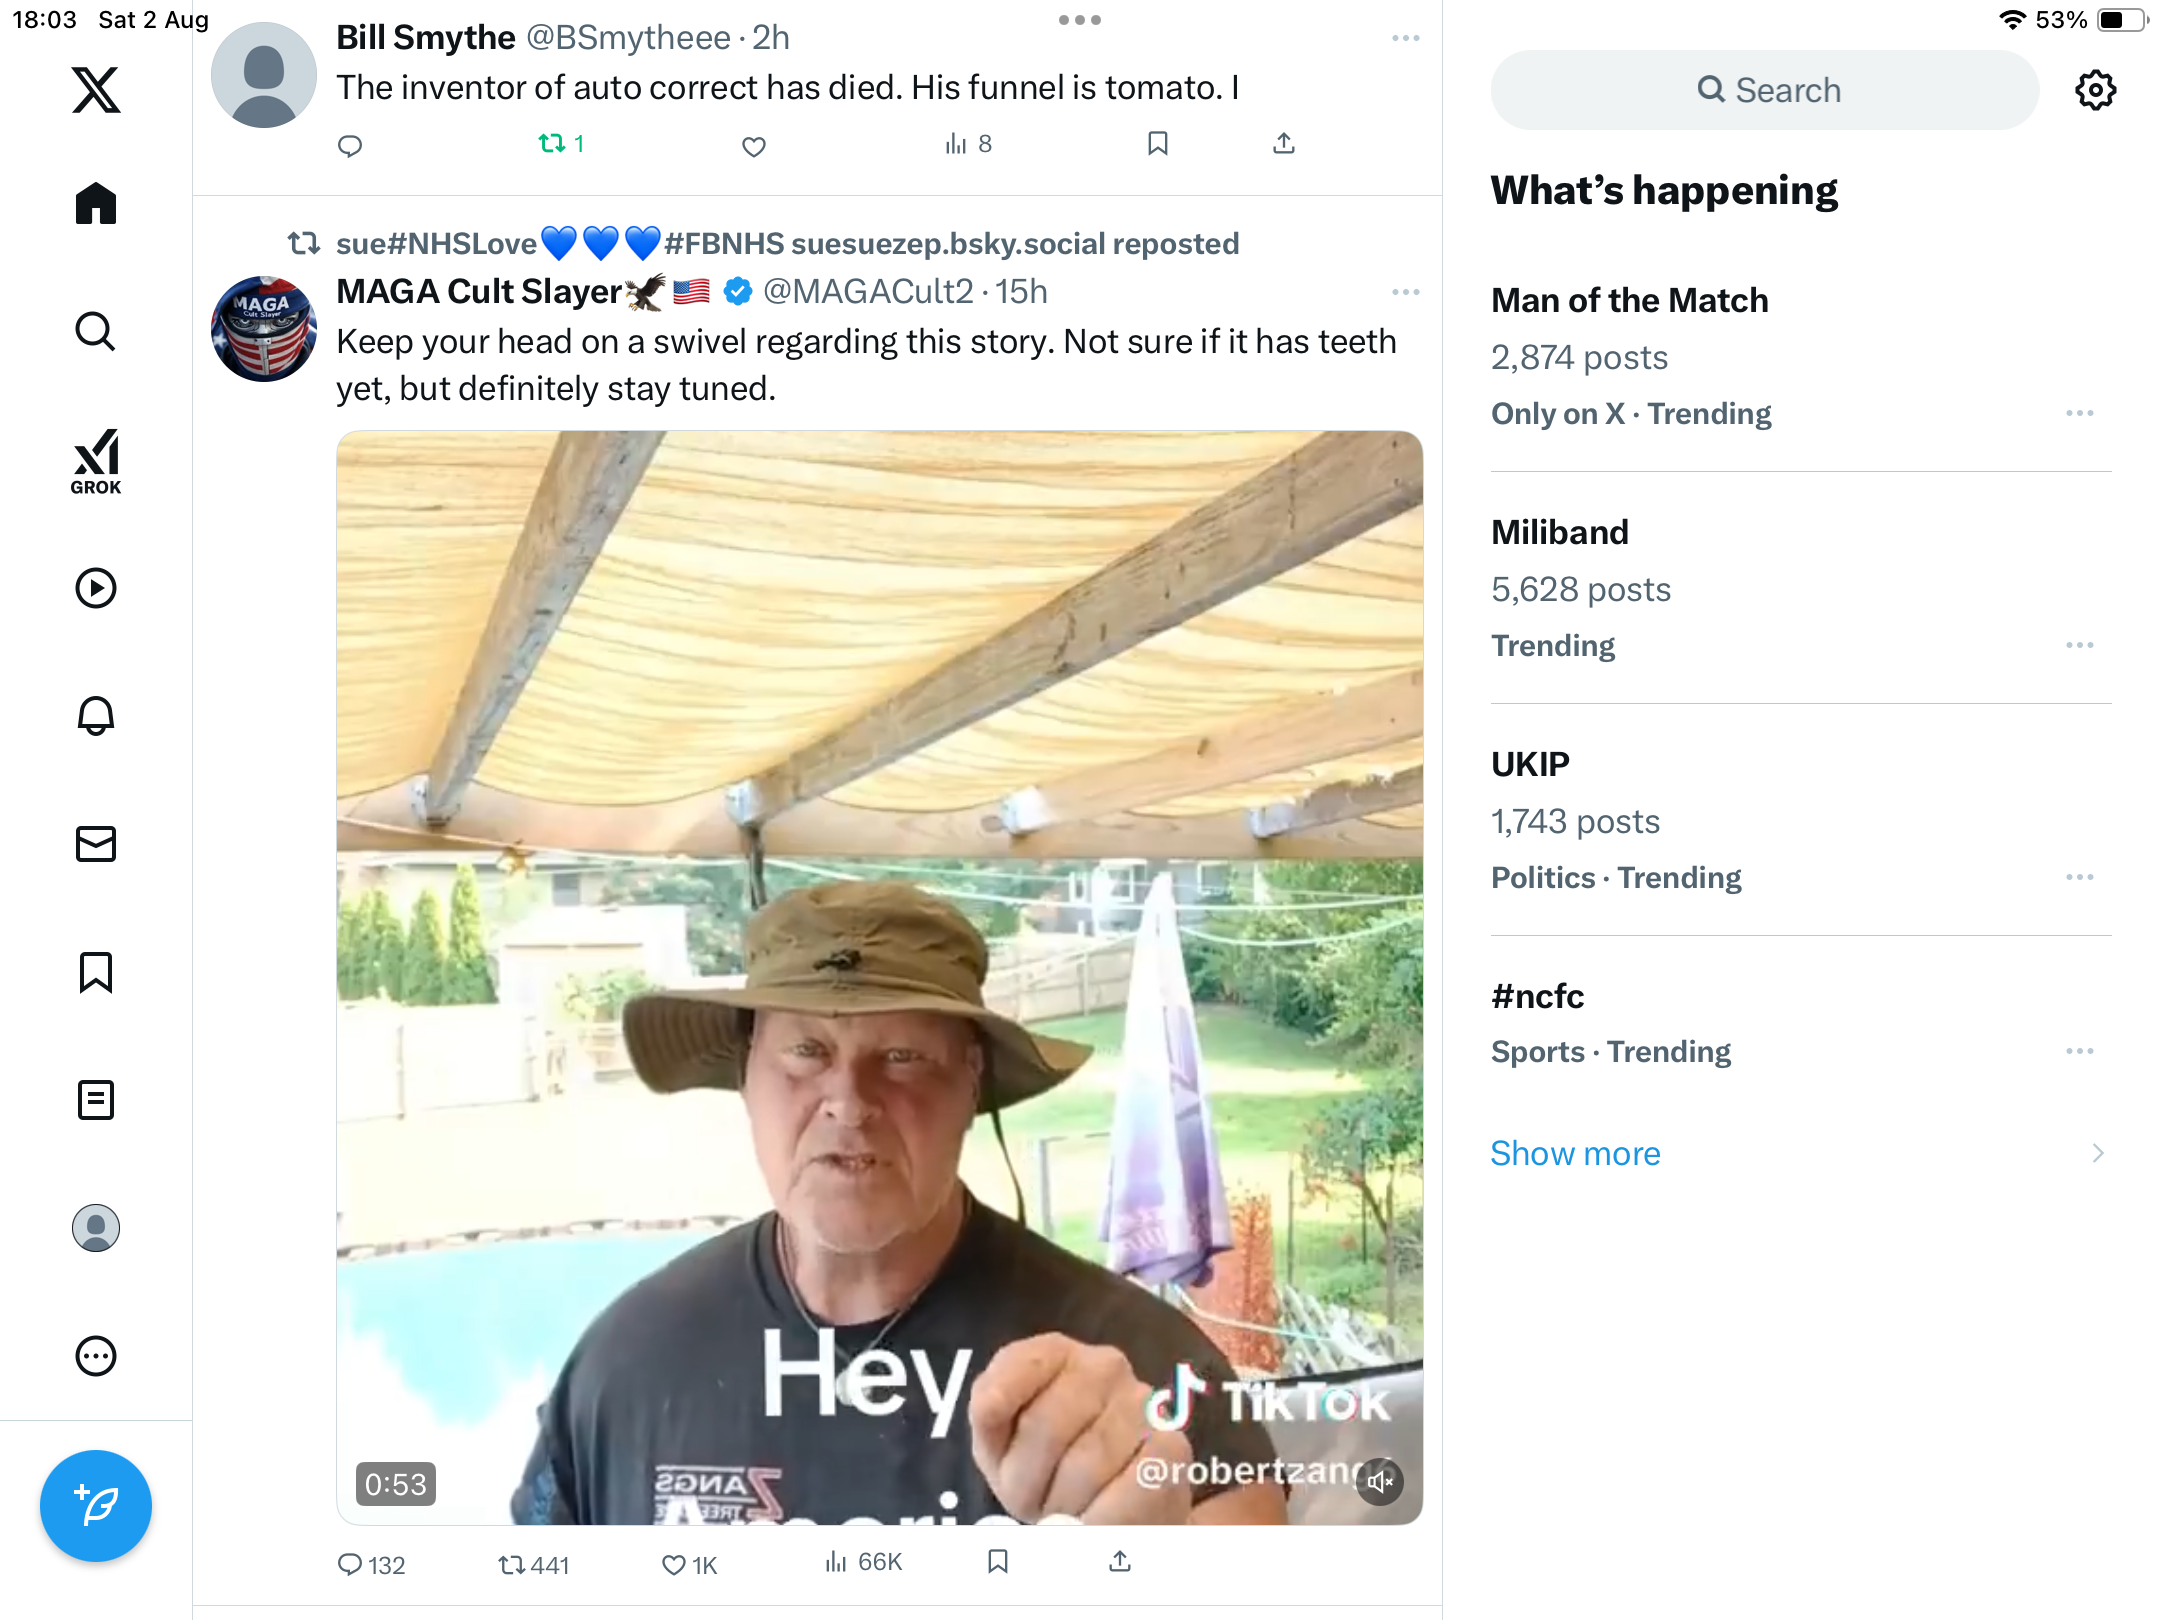
Task: Like Bill Smythe's auto correct post
Action: point(754,146)
